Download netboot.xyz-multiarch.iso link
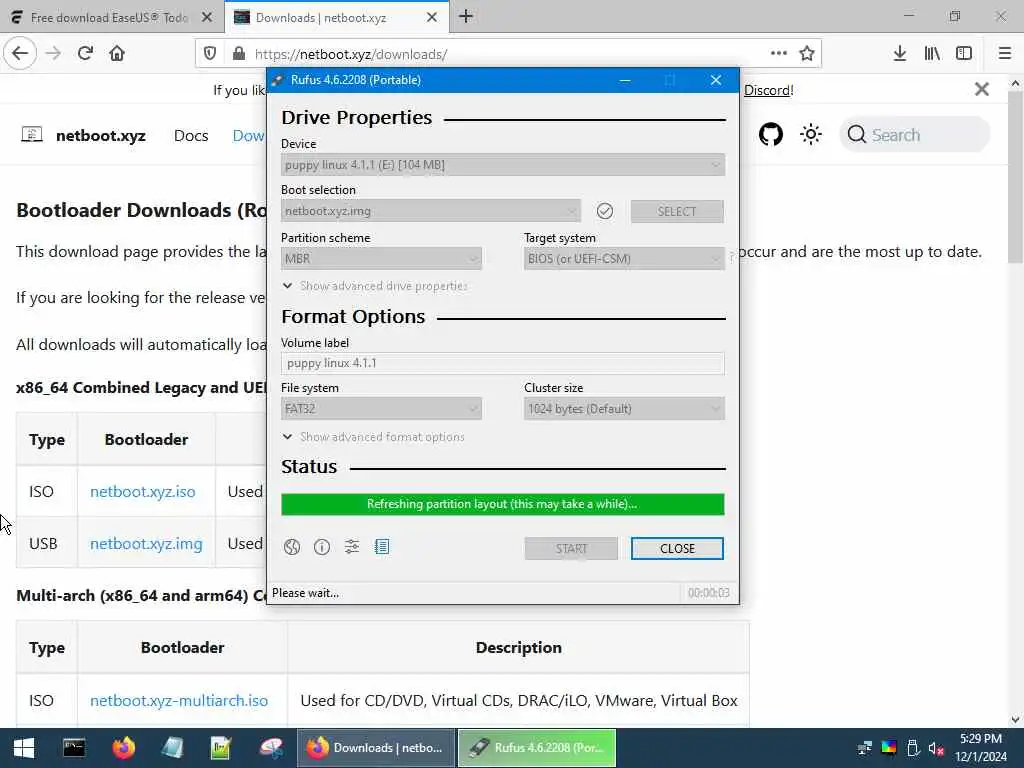This screenshot has height=768, width=1024. (179, 701)
